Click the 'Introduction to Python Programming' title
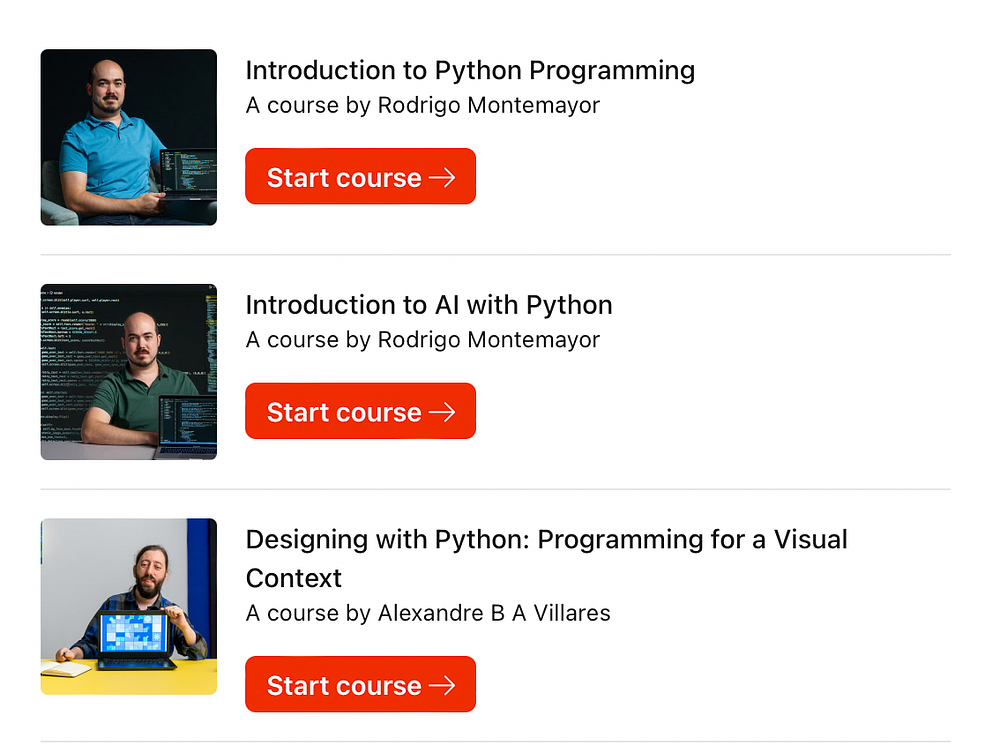Image resolution: width=1000 pixels, height=744 pixels. (x=470, y=71)
